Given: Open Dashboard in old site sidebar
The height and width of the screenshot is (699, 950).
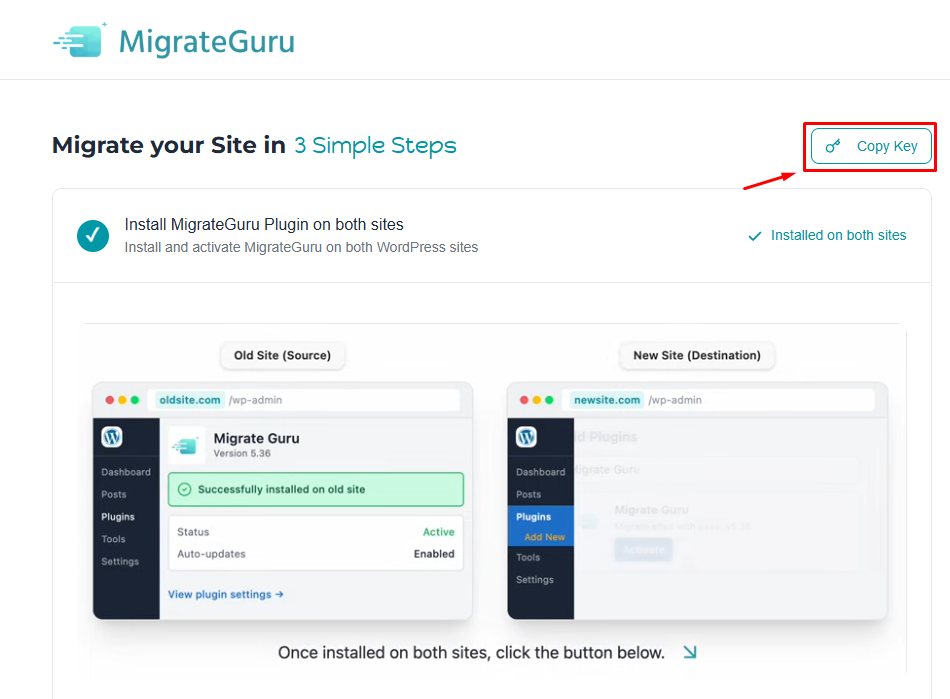Looking at the screenshot, I should click(x=126, y=472).
